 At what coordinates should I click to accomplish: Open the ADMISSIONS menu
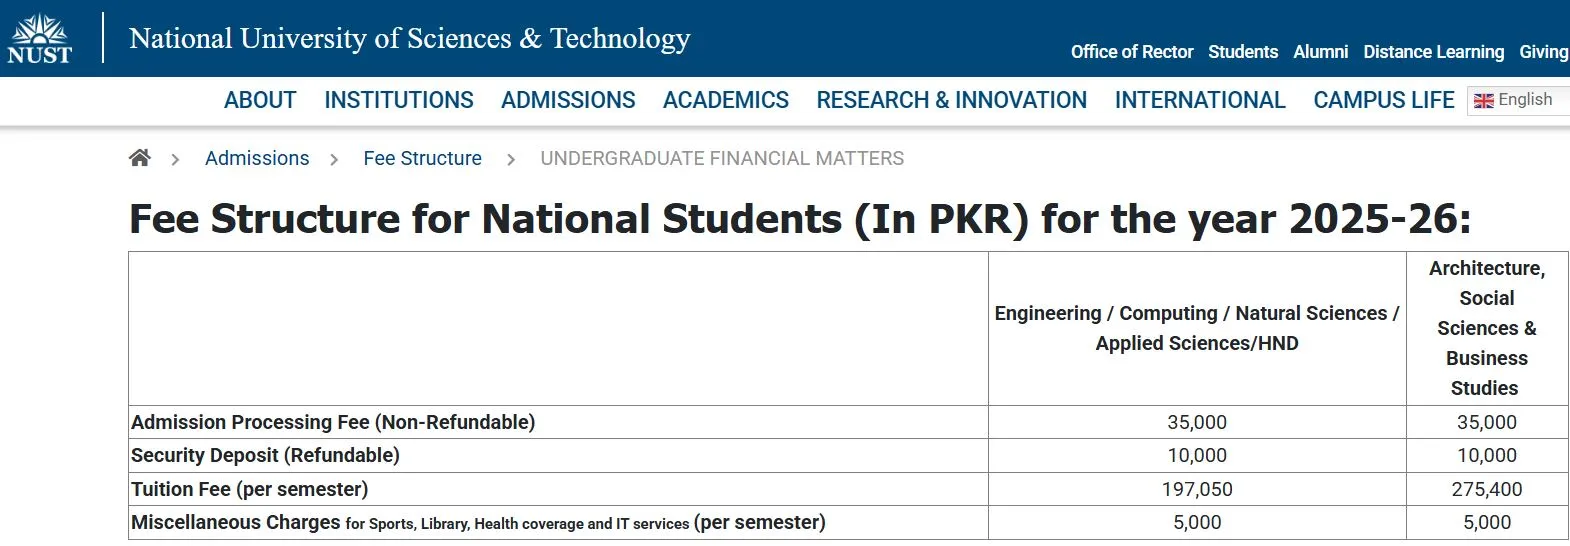[568, 100]
